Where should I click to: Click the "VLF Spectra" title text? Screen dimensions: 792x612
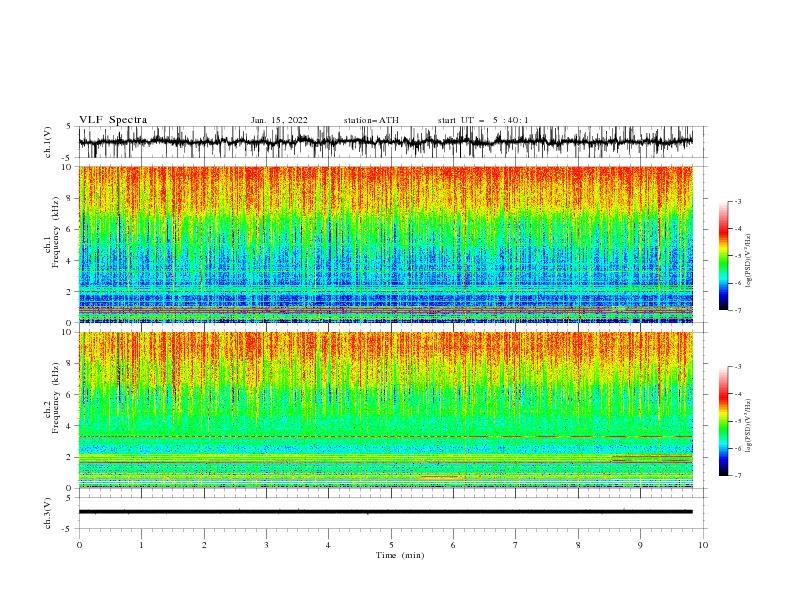tap(113, 120)
